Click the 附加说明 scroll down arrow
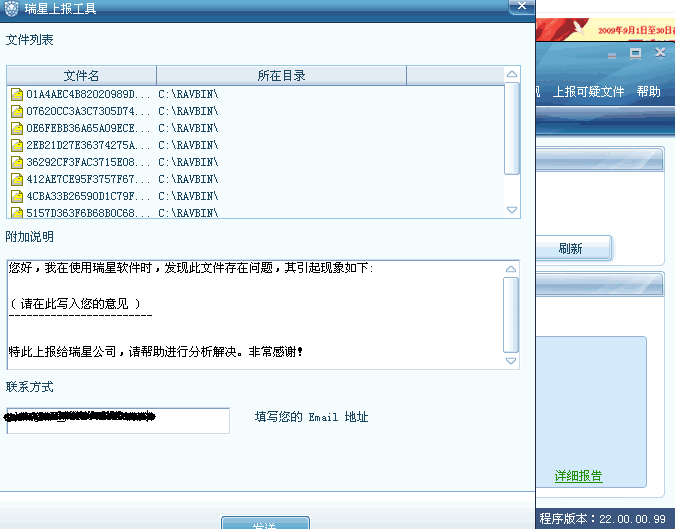Screen dimensions: 675x529 pyautogui.click(x=511, y=361)
